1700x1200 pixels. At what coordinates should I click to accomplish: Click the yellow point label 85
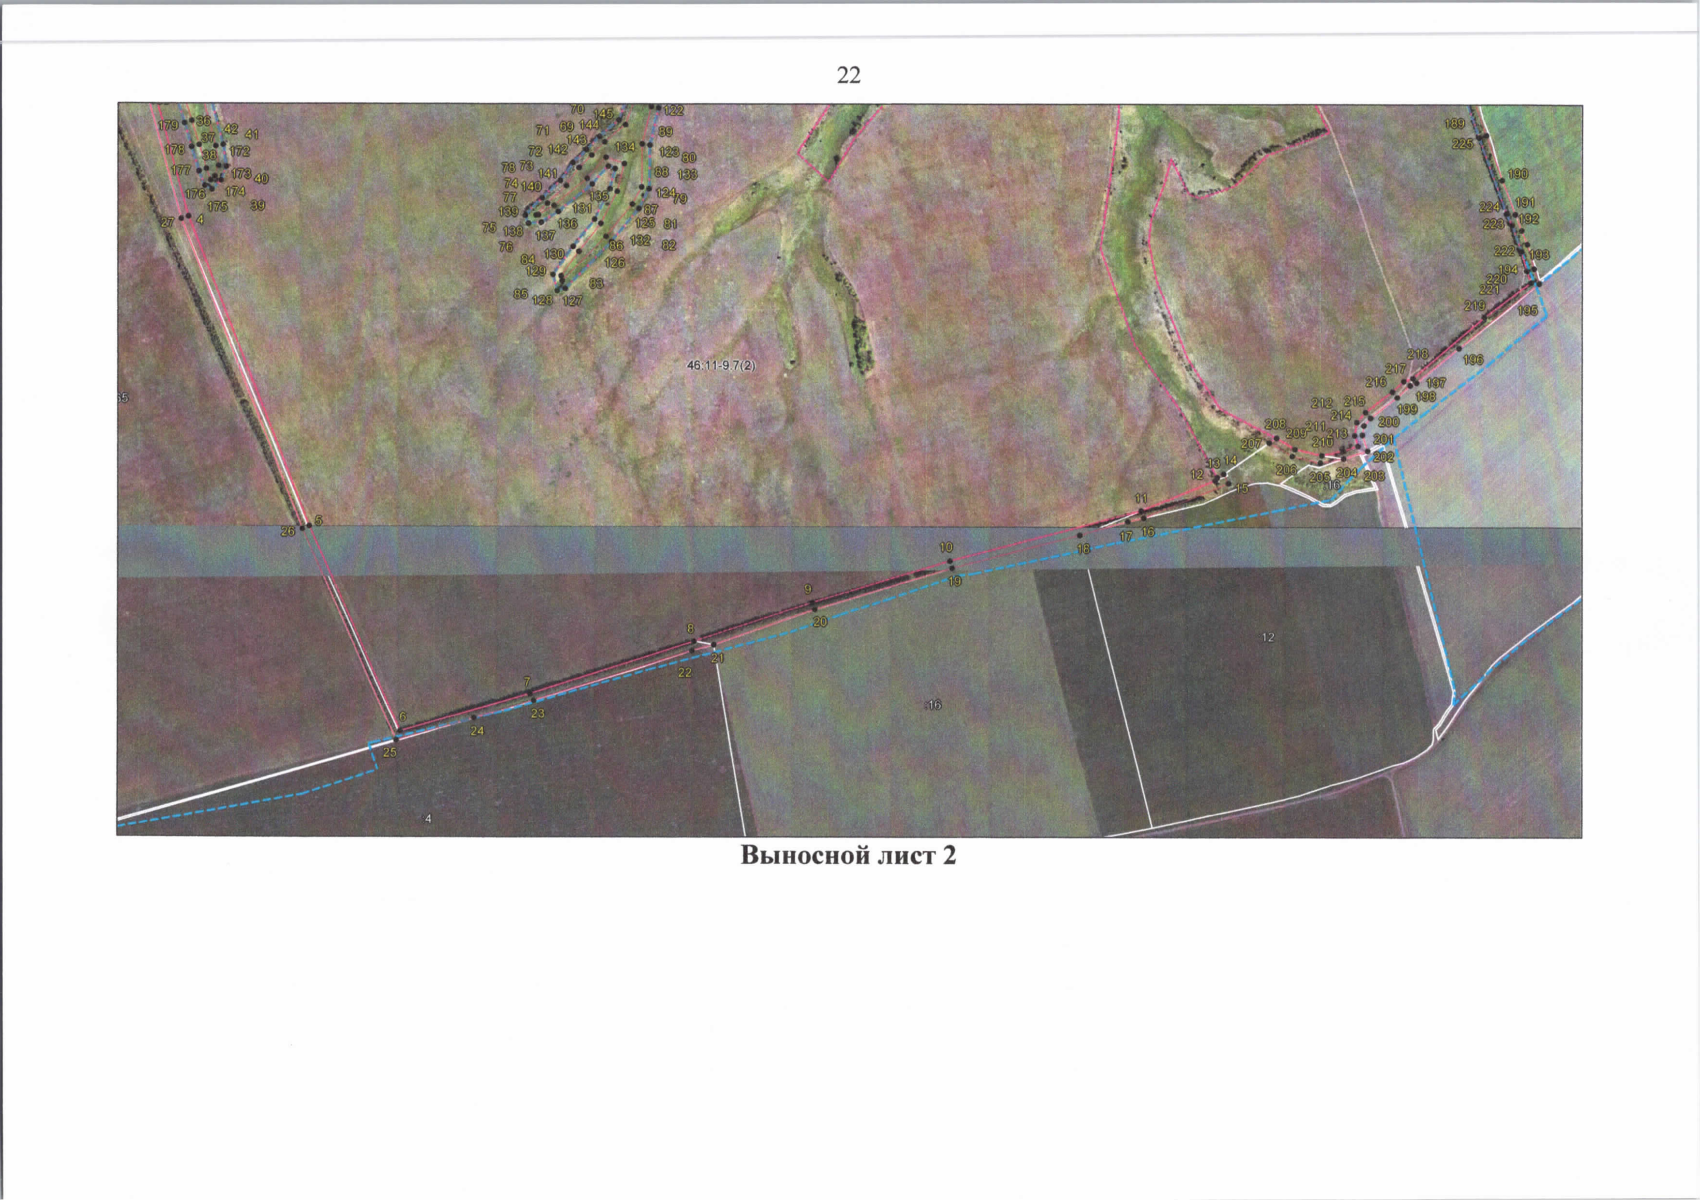point(520,294)
